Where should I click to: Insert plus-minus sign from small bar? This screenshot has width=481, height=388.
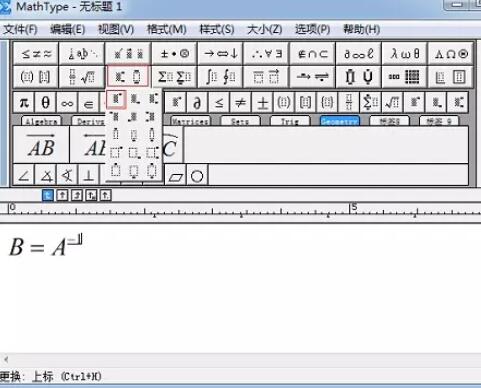262,102
